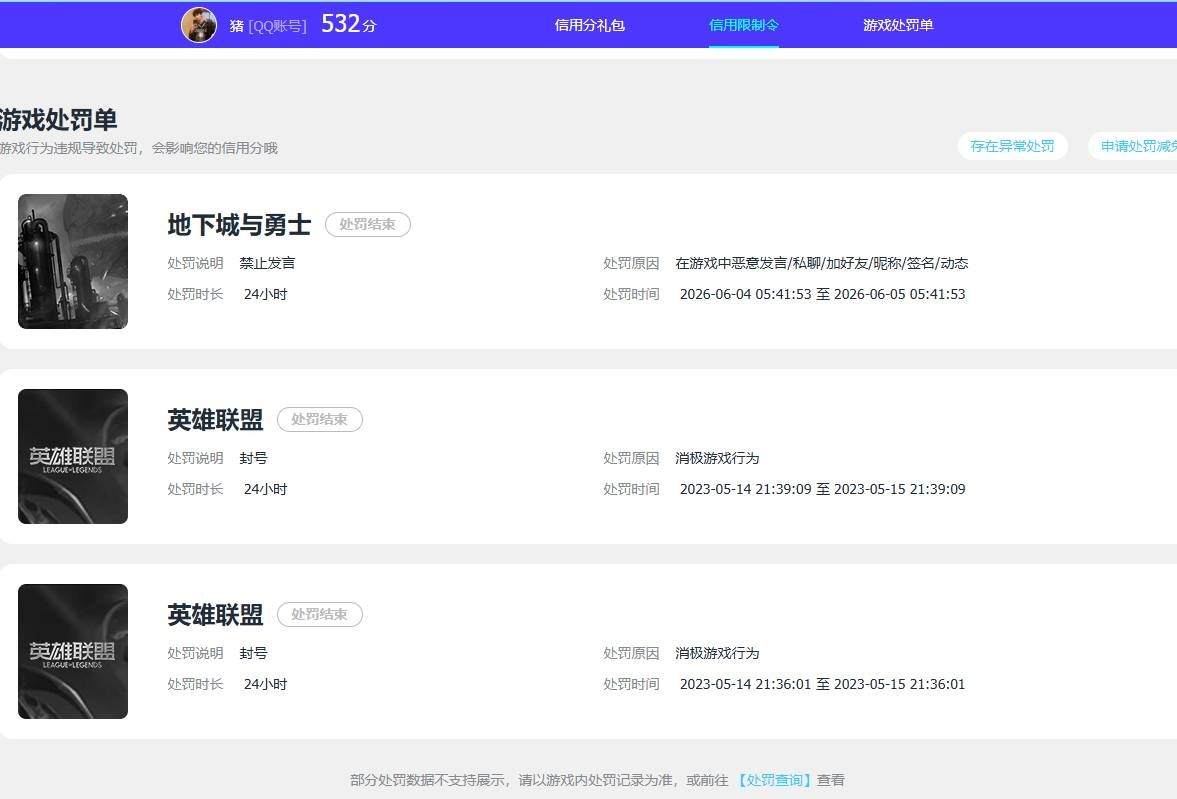The width and height of the screenshot is (1177, 799).
Task: Open the 信用分礼包 tab
Action: [589, 26]
